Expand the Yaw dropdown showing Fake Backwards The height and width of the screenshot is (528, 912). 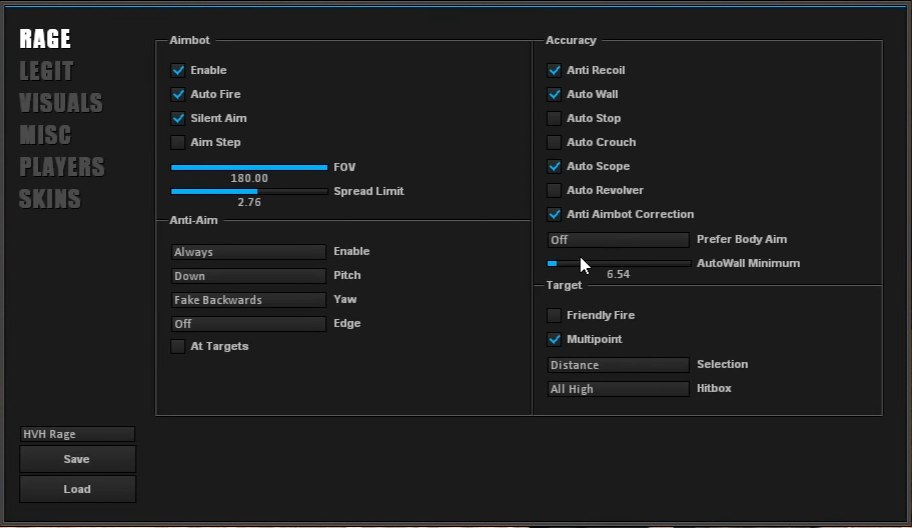coord(248,300)
